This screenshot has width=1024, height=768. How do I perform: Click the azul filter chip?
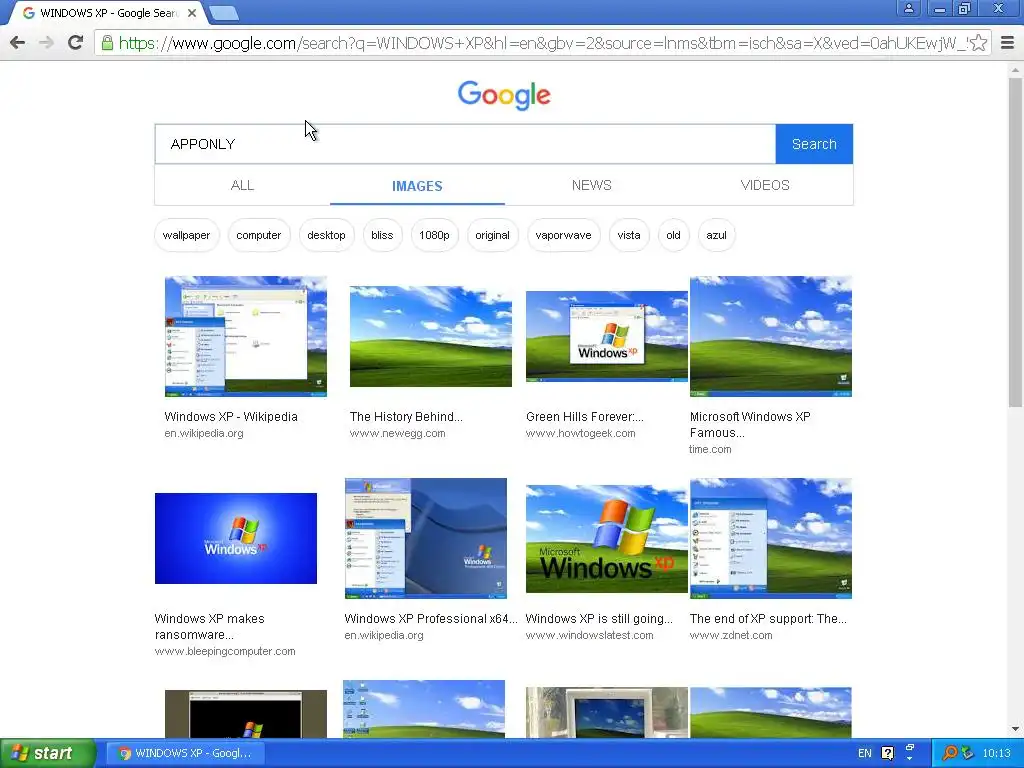[716, 235]
